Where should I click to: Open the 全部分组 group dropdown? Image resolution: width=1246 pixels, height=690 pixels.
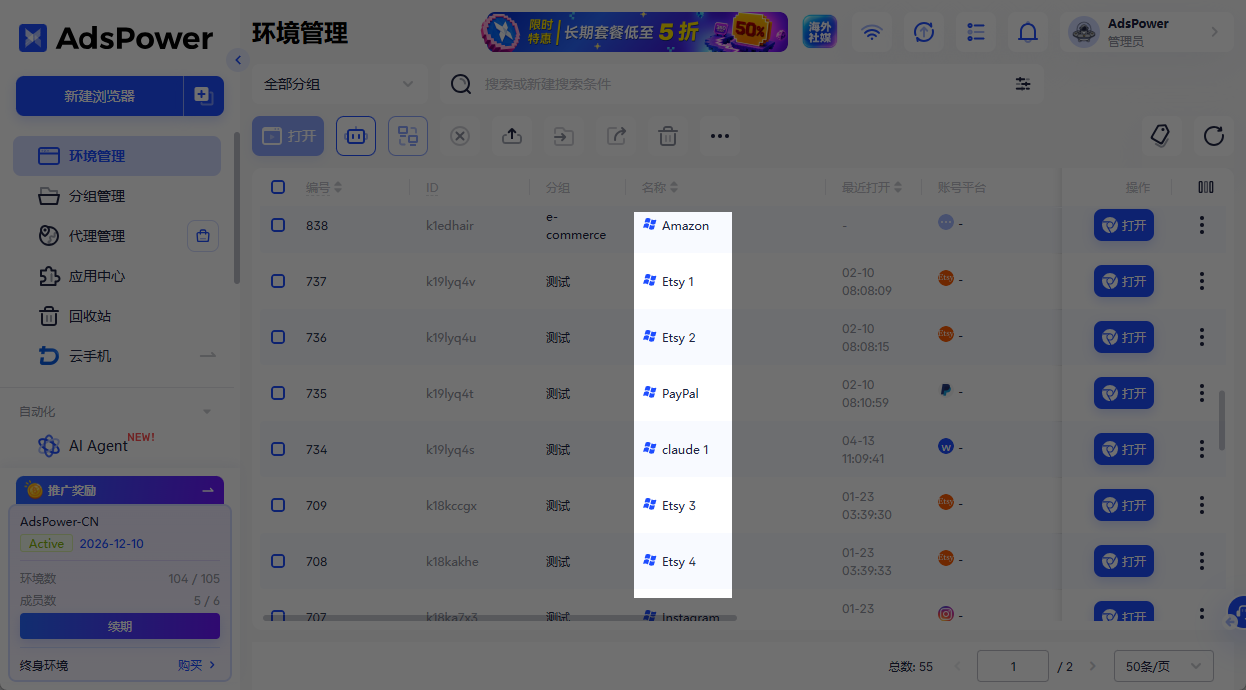(x=338, y=84)
